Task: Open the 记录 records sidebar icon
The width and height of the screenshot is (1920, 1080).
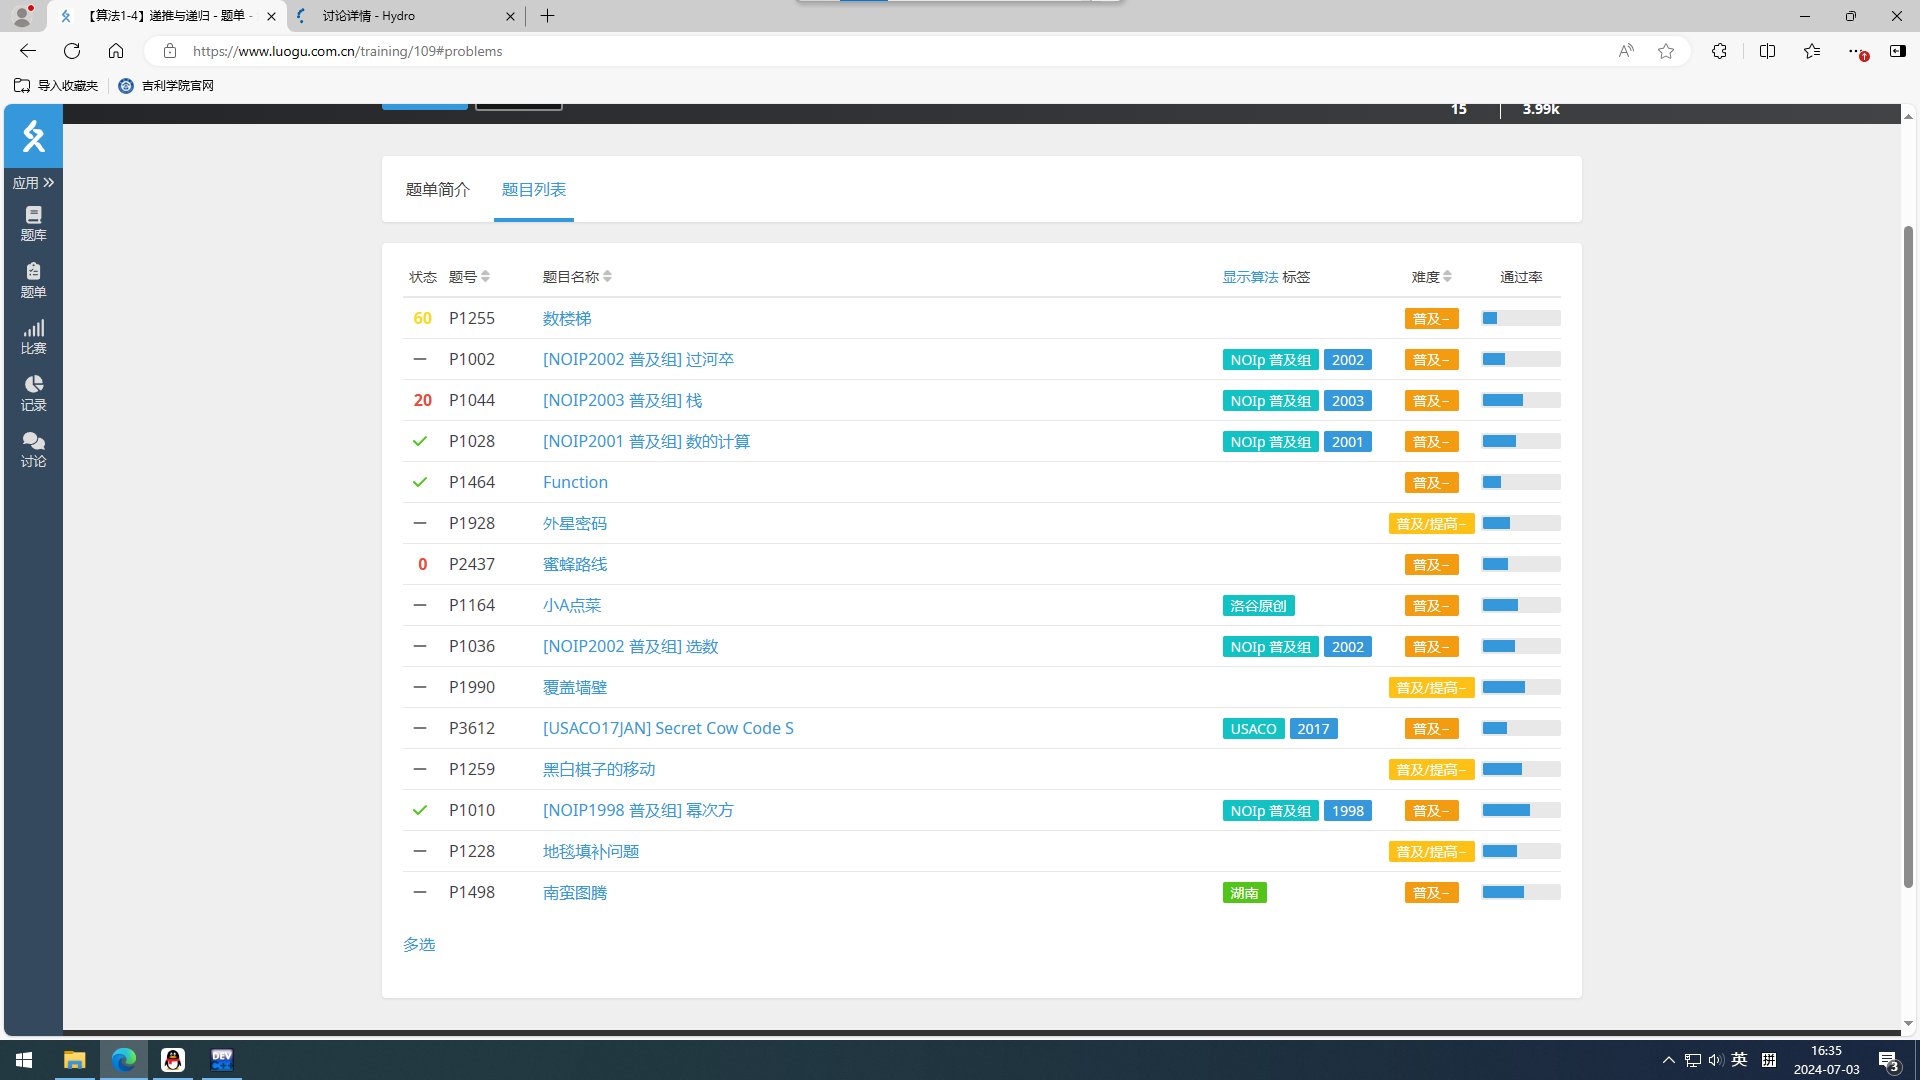Action: (x=33, y=393)
